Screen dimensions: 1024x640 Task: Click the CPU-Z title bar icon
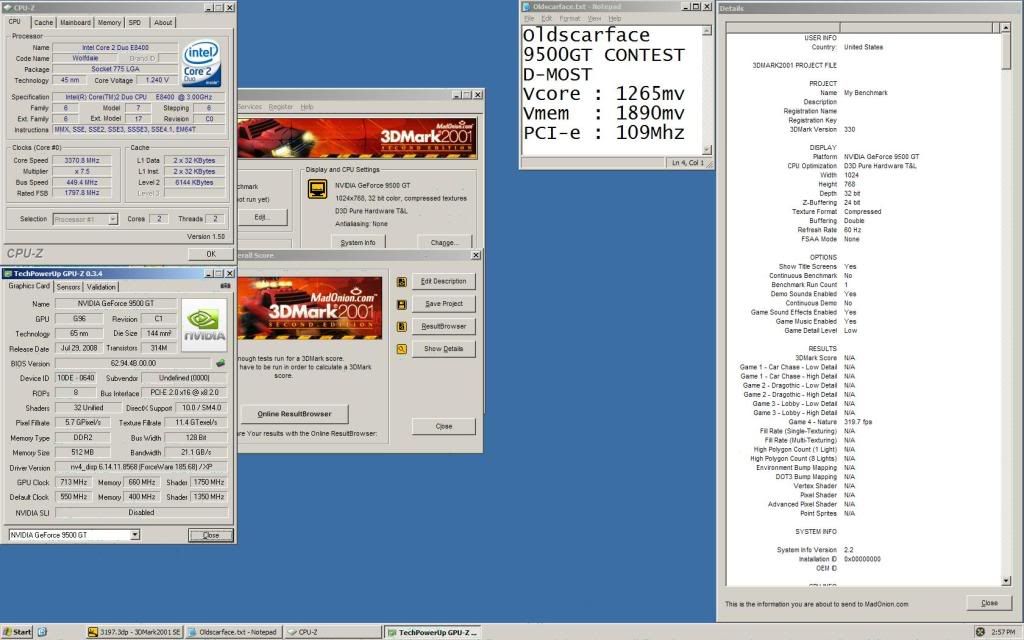[x=7, y=7]
